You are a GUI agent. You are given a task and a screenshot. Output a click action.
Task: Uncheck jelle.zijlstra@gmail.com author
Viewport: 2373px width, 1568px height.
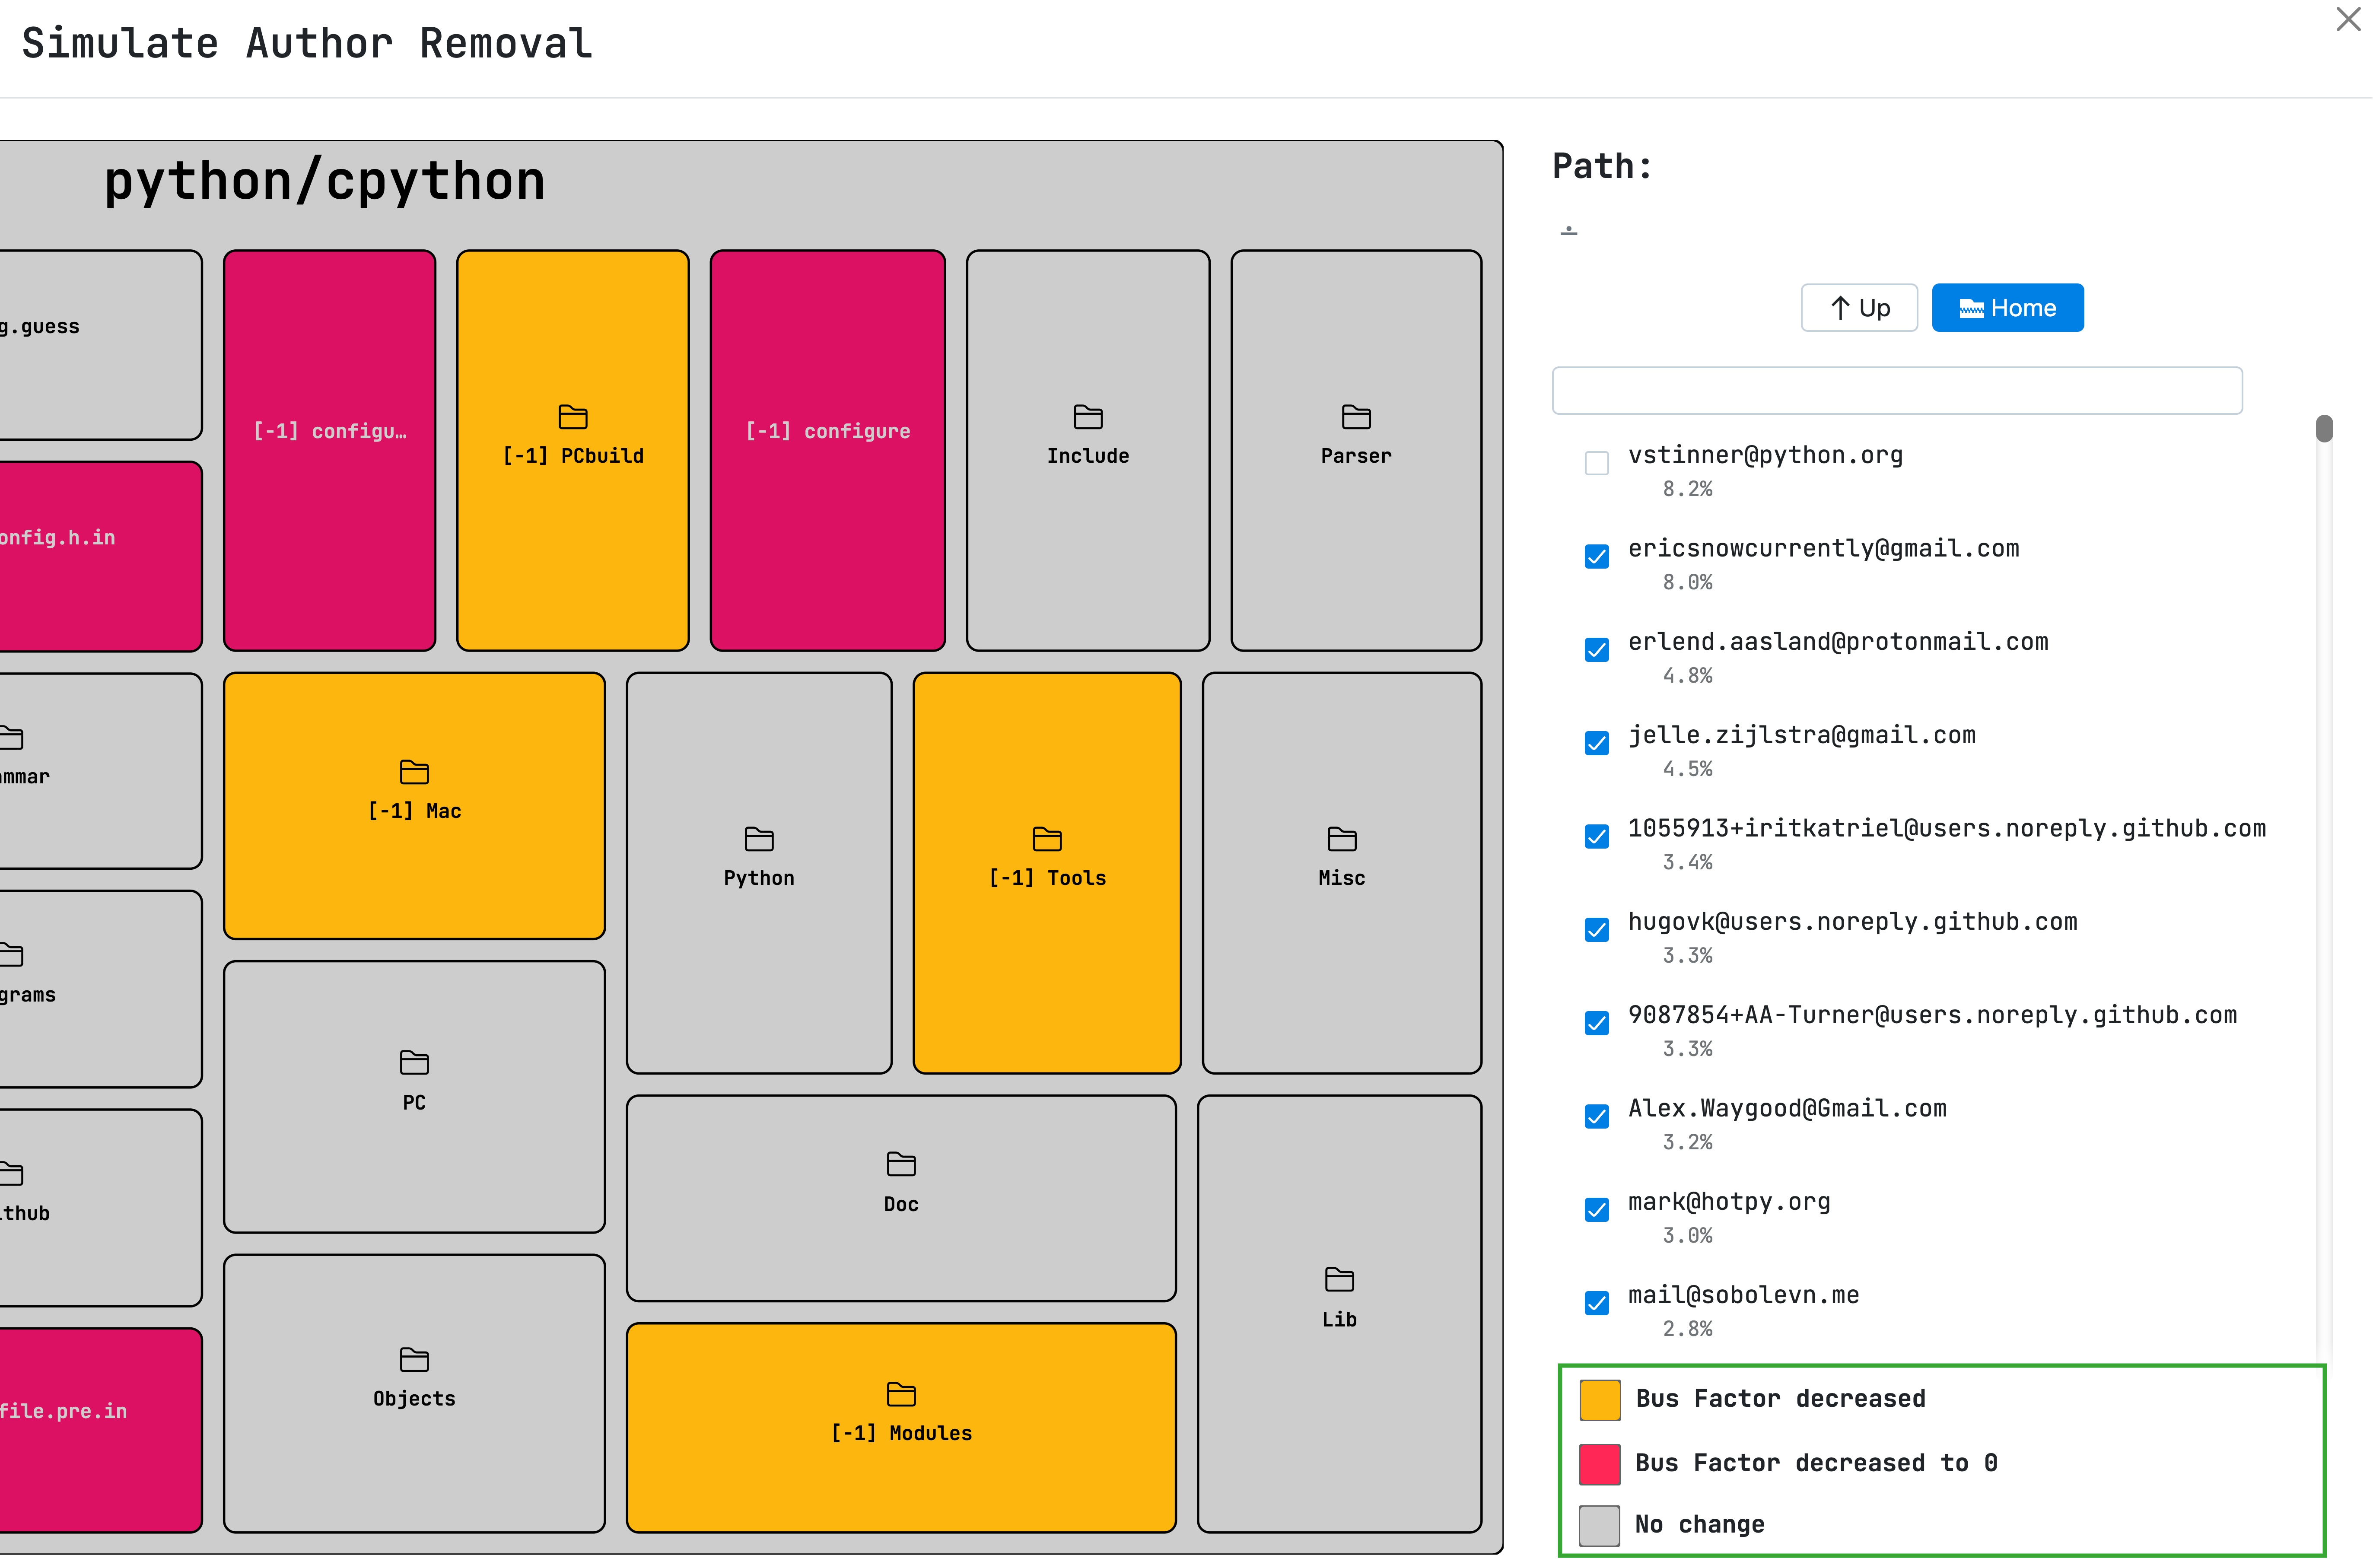coord(1597,743)
